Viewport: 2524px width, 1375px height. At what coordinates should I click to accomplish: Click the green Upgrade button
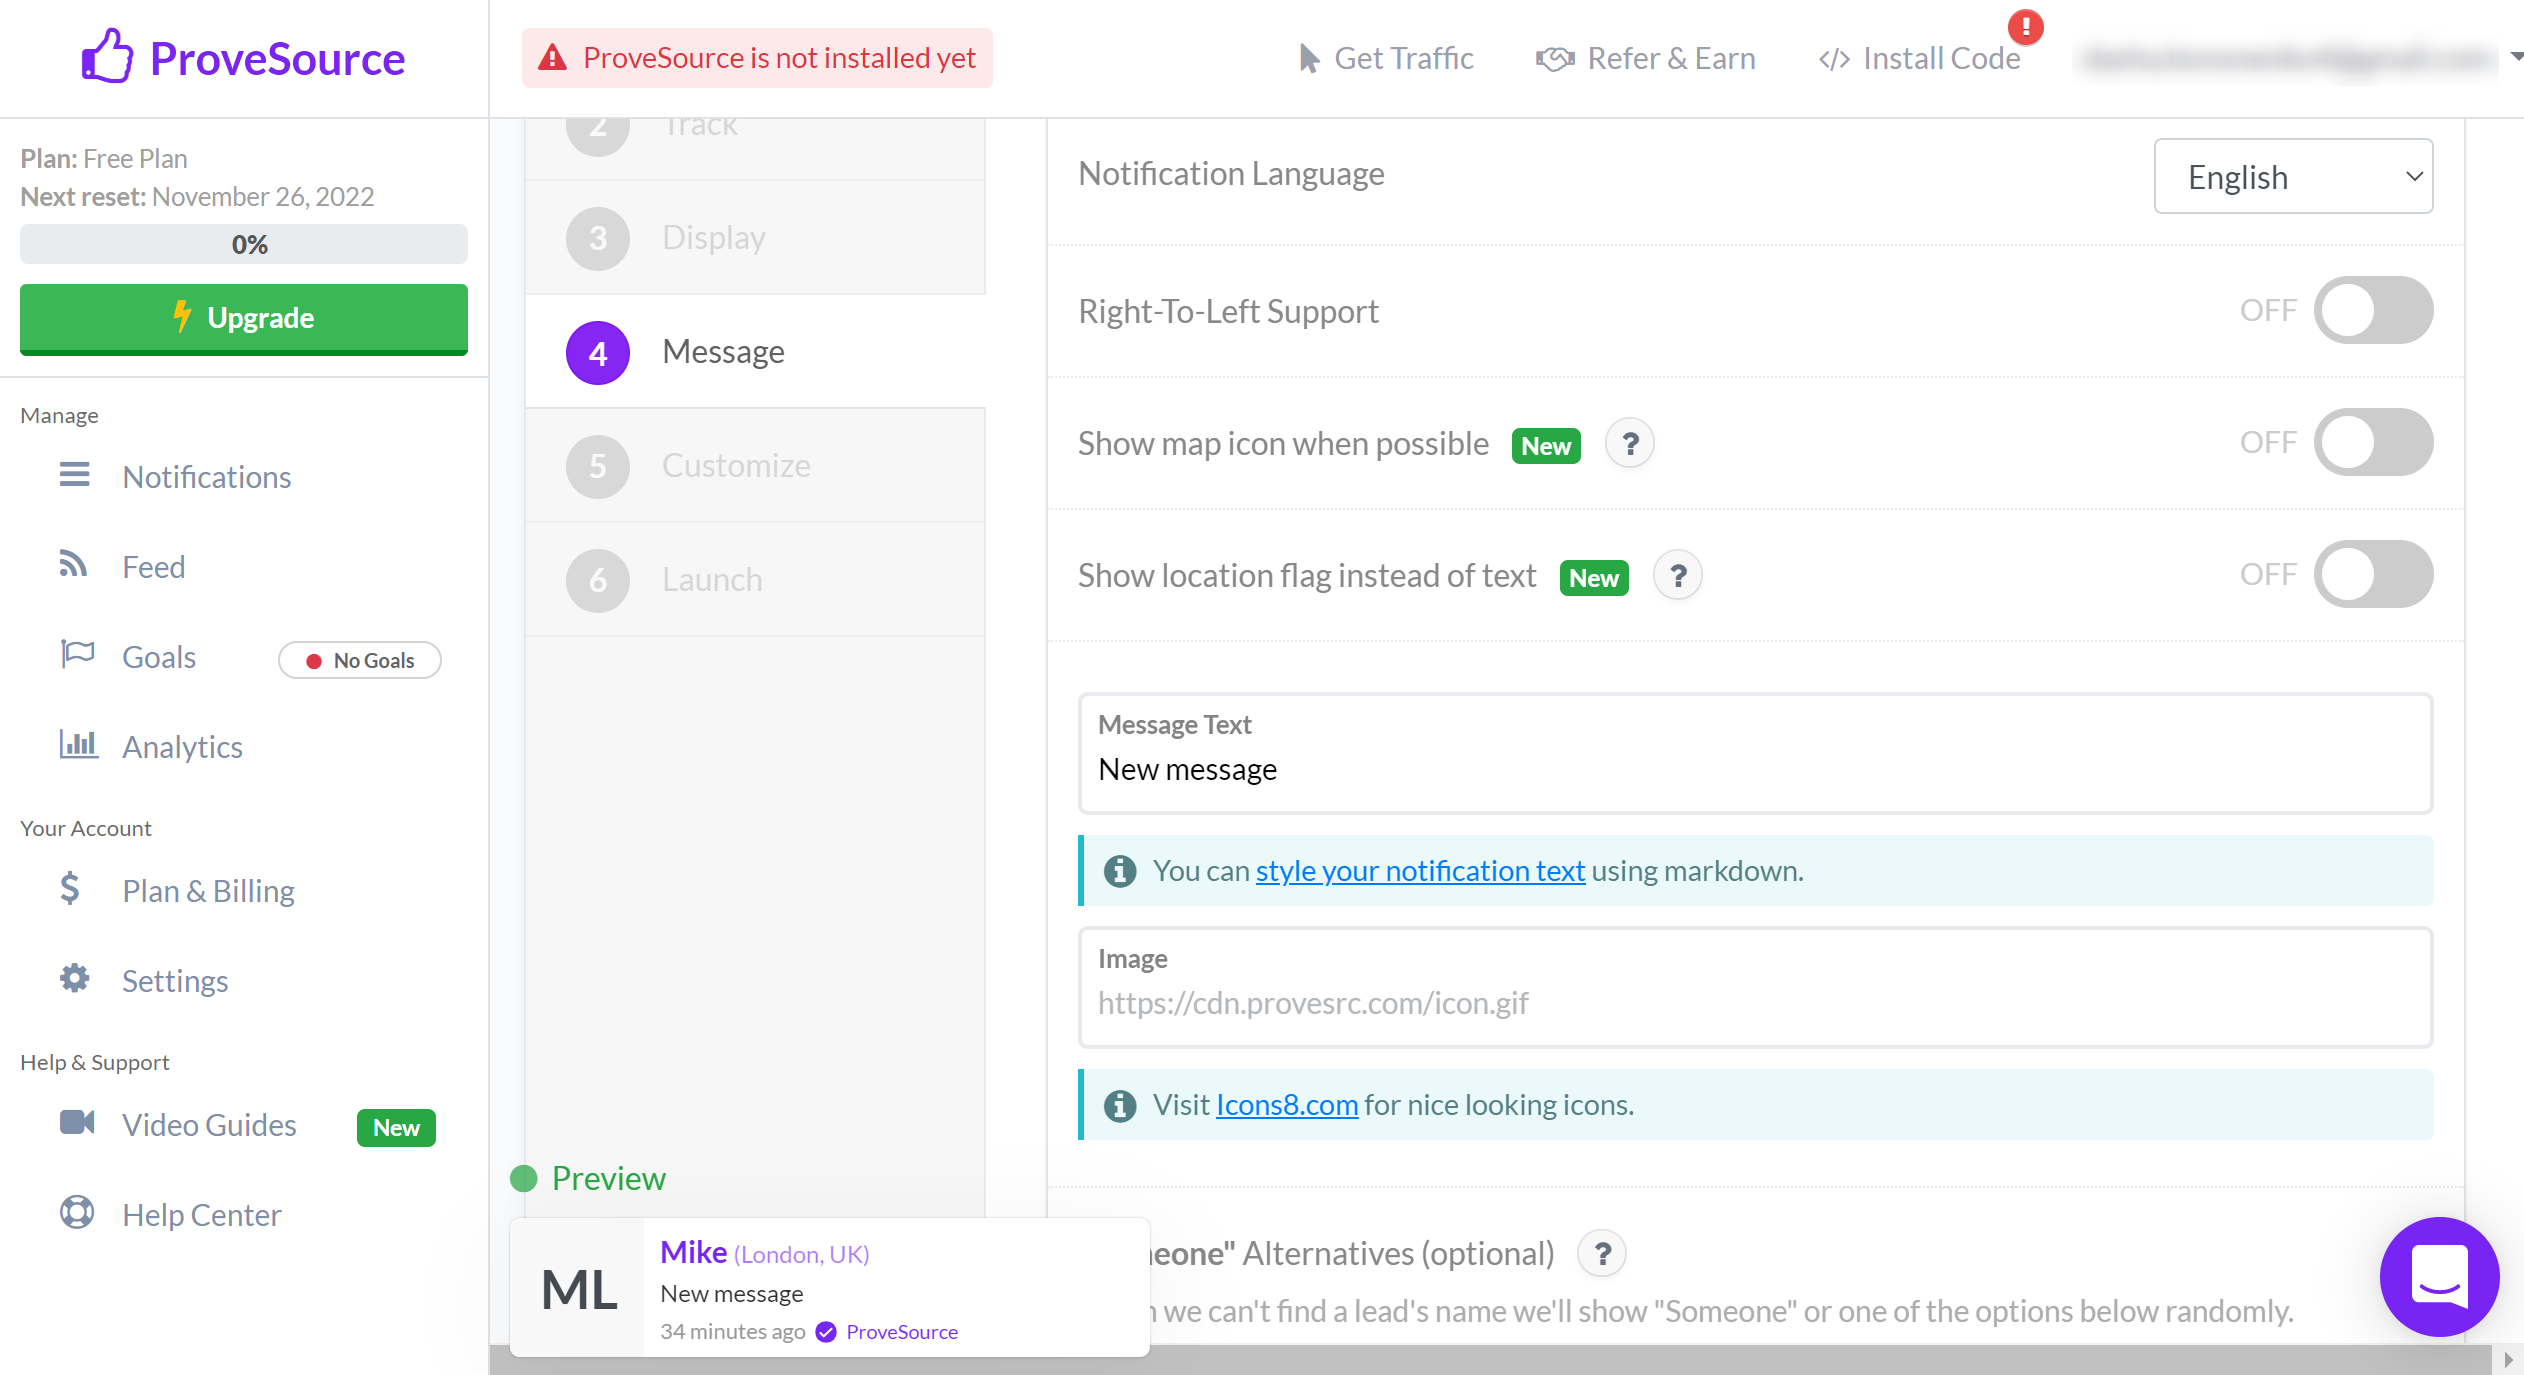(244, 319)
